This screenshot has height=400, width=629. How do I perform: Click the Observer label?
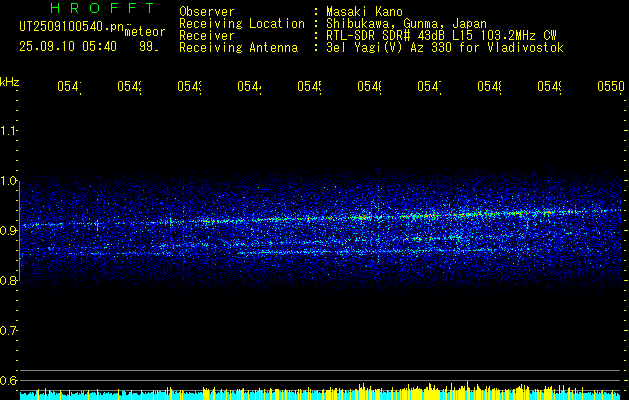point(207,12)
